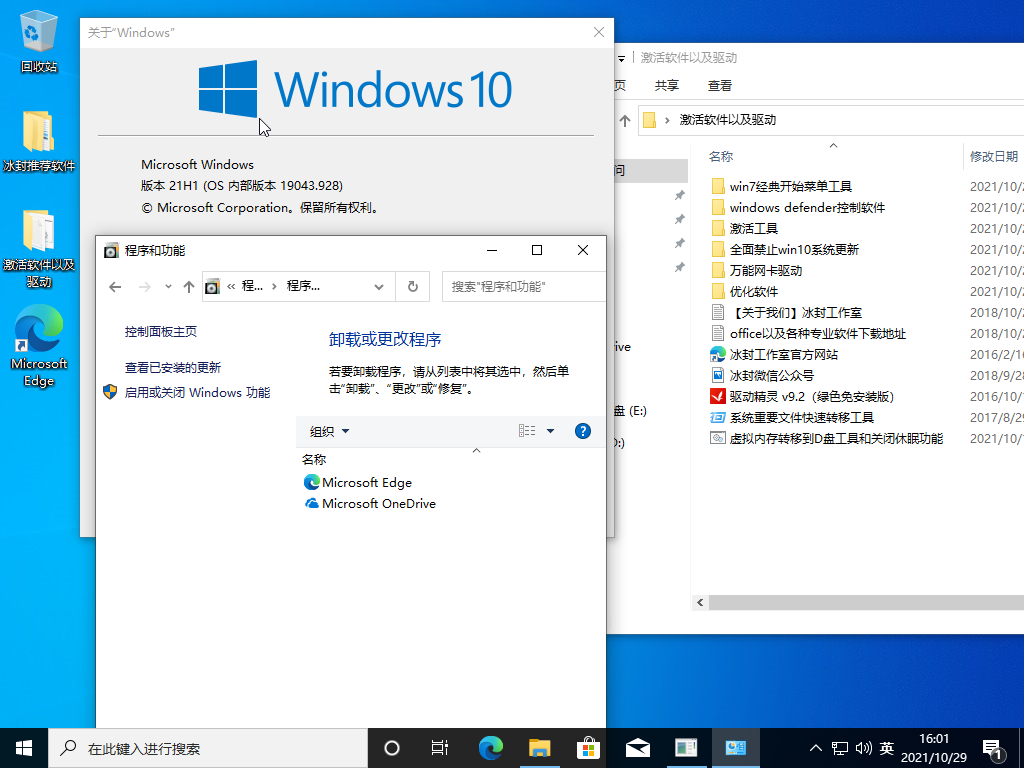Viewport: 1024px width, 768px height.
Task: Sort by 名称 column in Explorer
Action: click(x=721, y=157)
